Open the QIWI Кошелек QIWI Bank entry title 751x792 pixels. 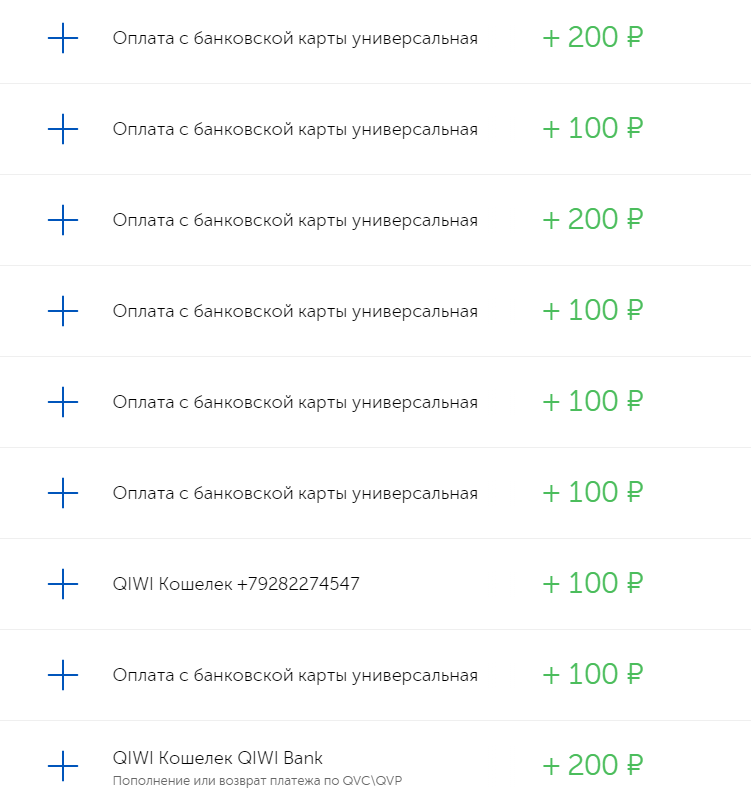(218, 758)
